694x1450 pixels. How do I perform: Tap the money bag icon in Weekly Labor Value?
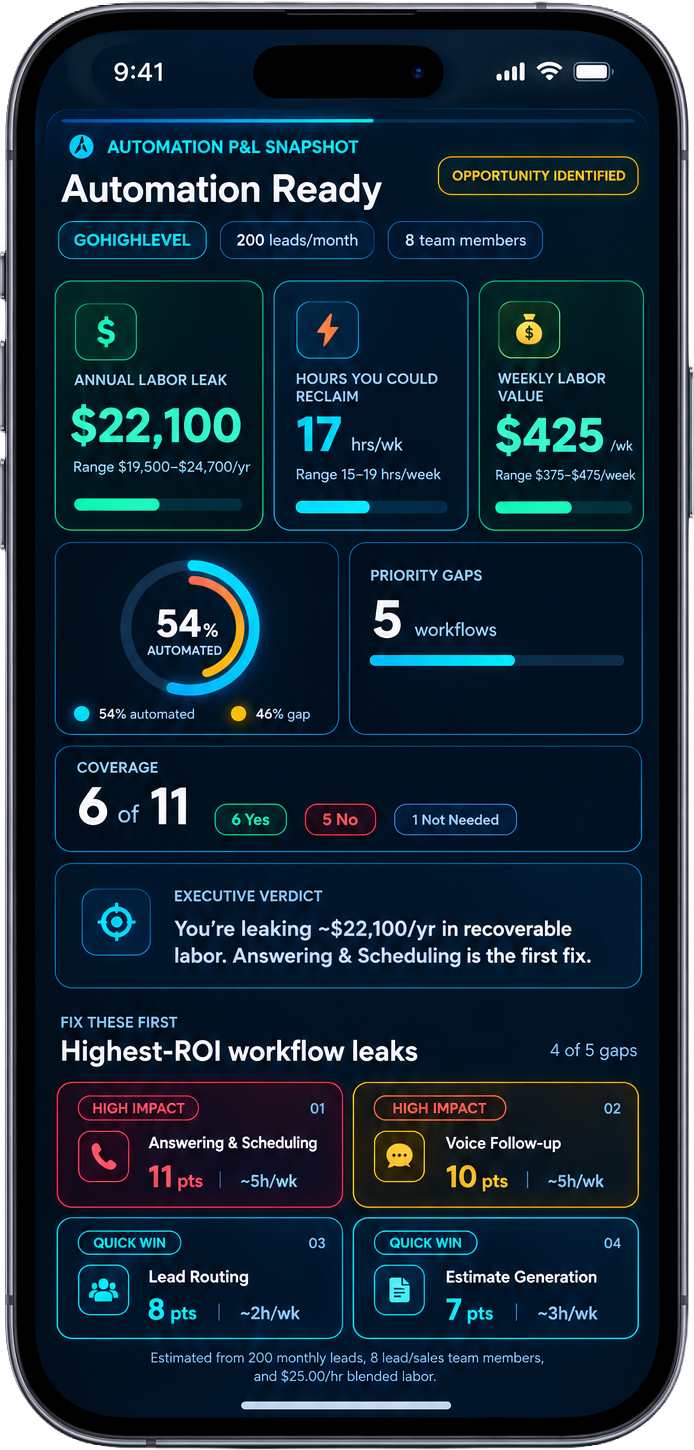click(529, 330)
